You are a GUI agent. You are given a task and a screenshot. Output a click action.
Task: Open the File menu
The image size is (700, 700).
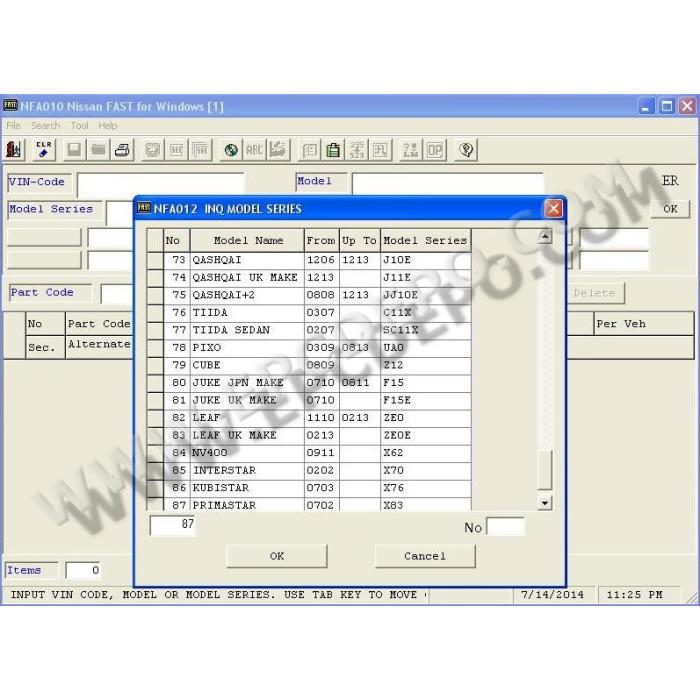13,125
